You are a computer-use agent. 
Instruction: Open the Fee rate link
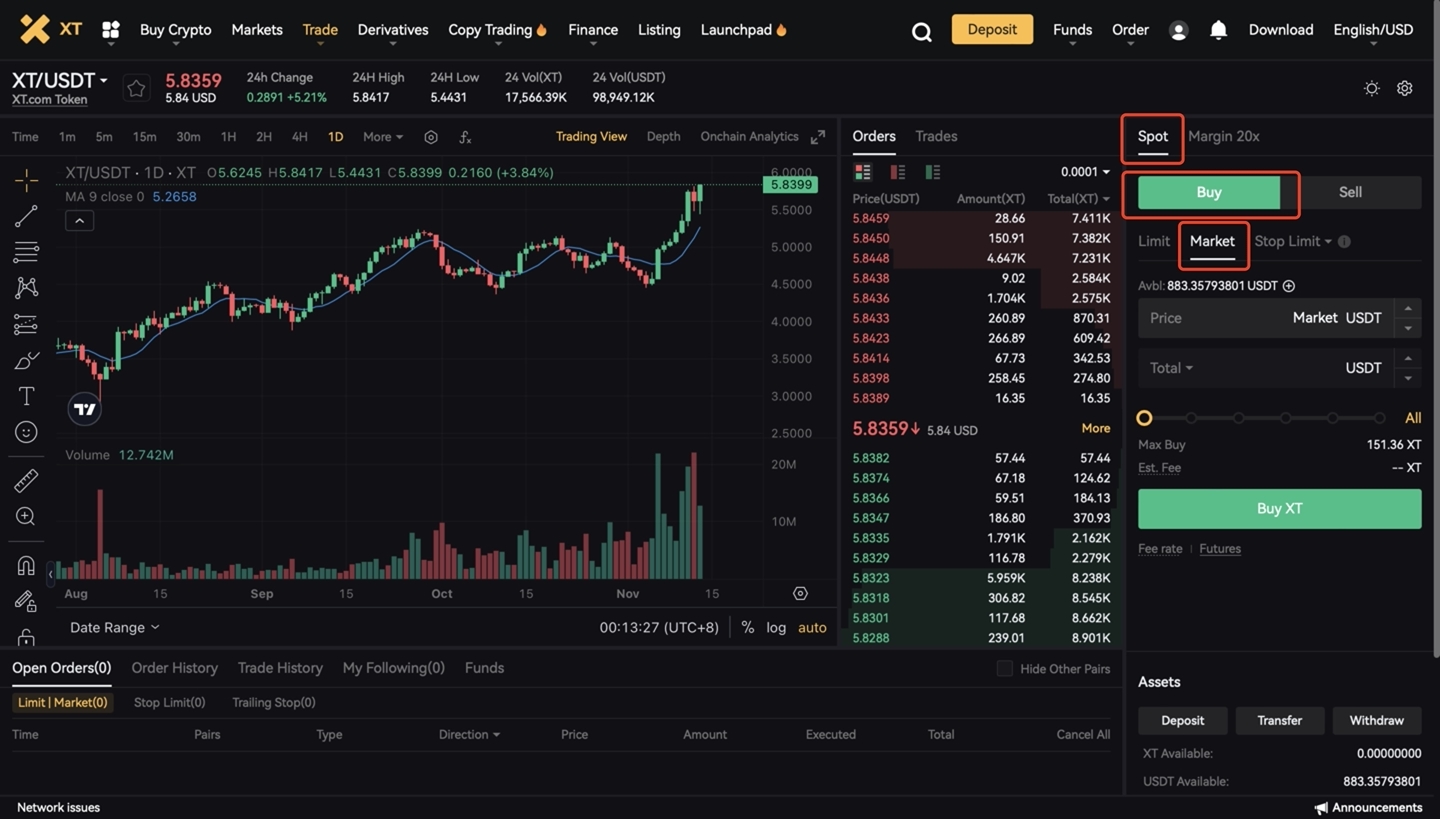1160,548
